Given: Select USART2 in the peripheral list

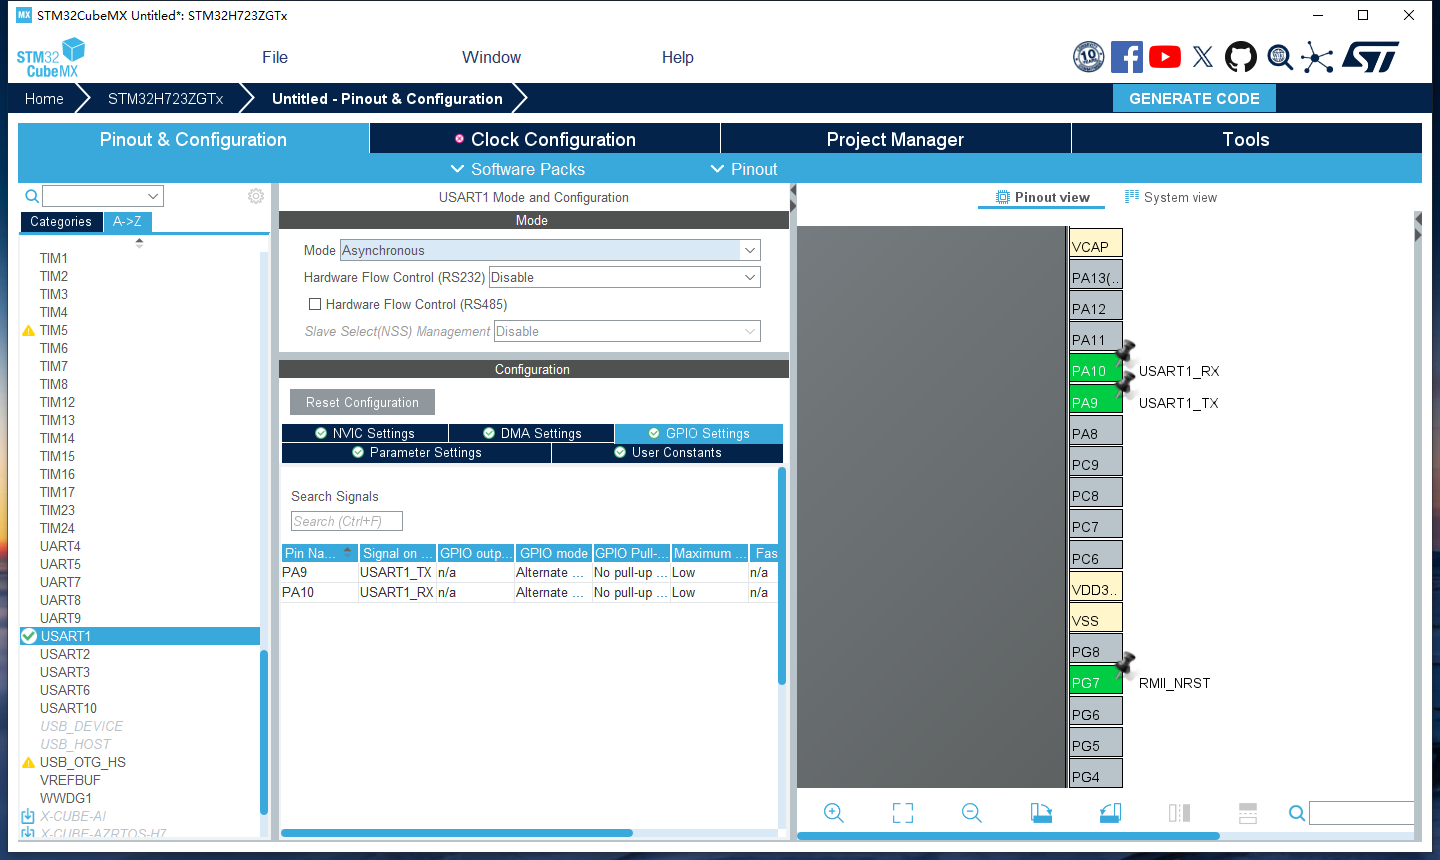Looking at the screenshot, I should (65, 654).
